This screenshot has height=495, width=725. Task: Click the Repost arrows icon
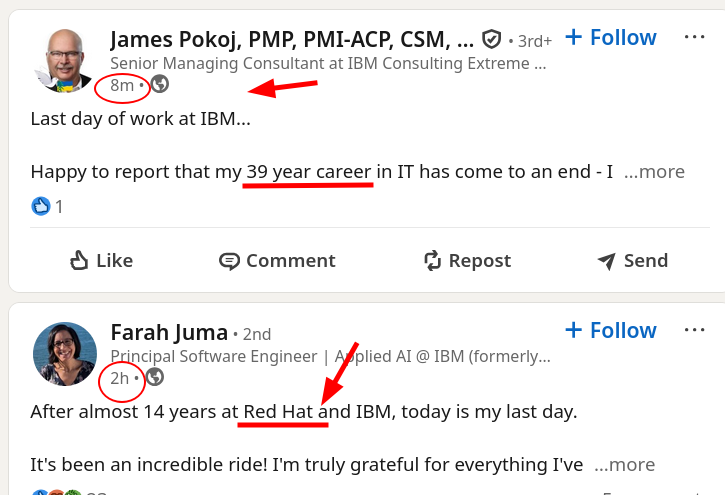click(x=433, y=261)
